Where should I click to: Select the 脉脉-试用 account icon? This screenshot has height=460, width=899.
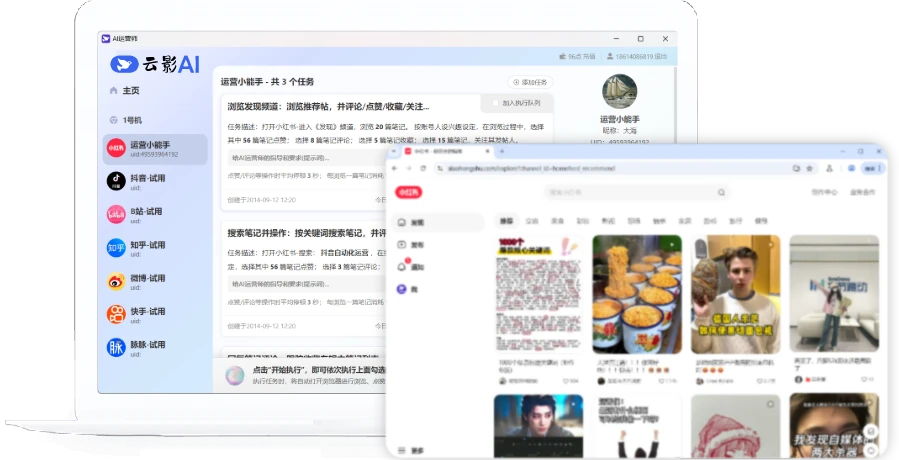(116, 347)
